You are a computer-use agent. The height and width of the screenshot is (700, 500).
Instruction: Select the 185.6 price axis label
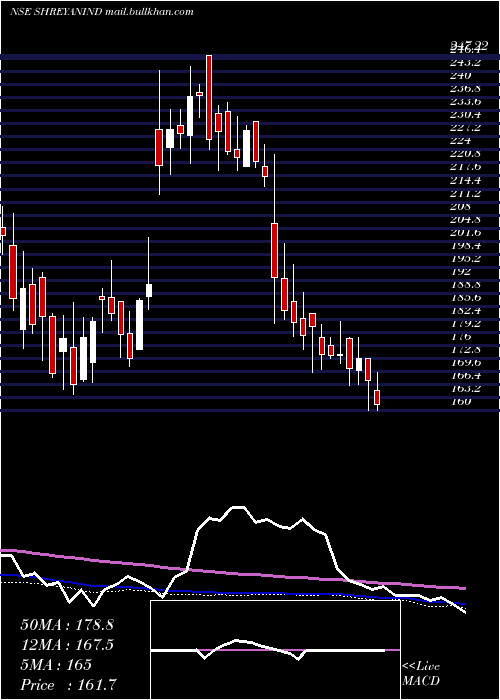click(465, 297)
